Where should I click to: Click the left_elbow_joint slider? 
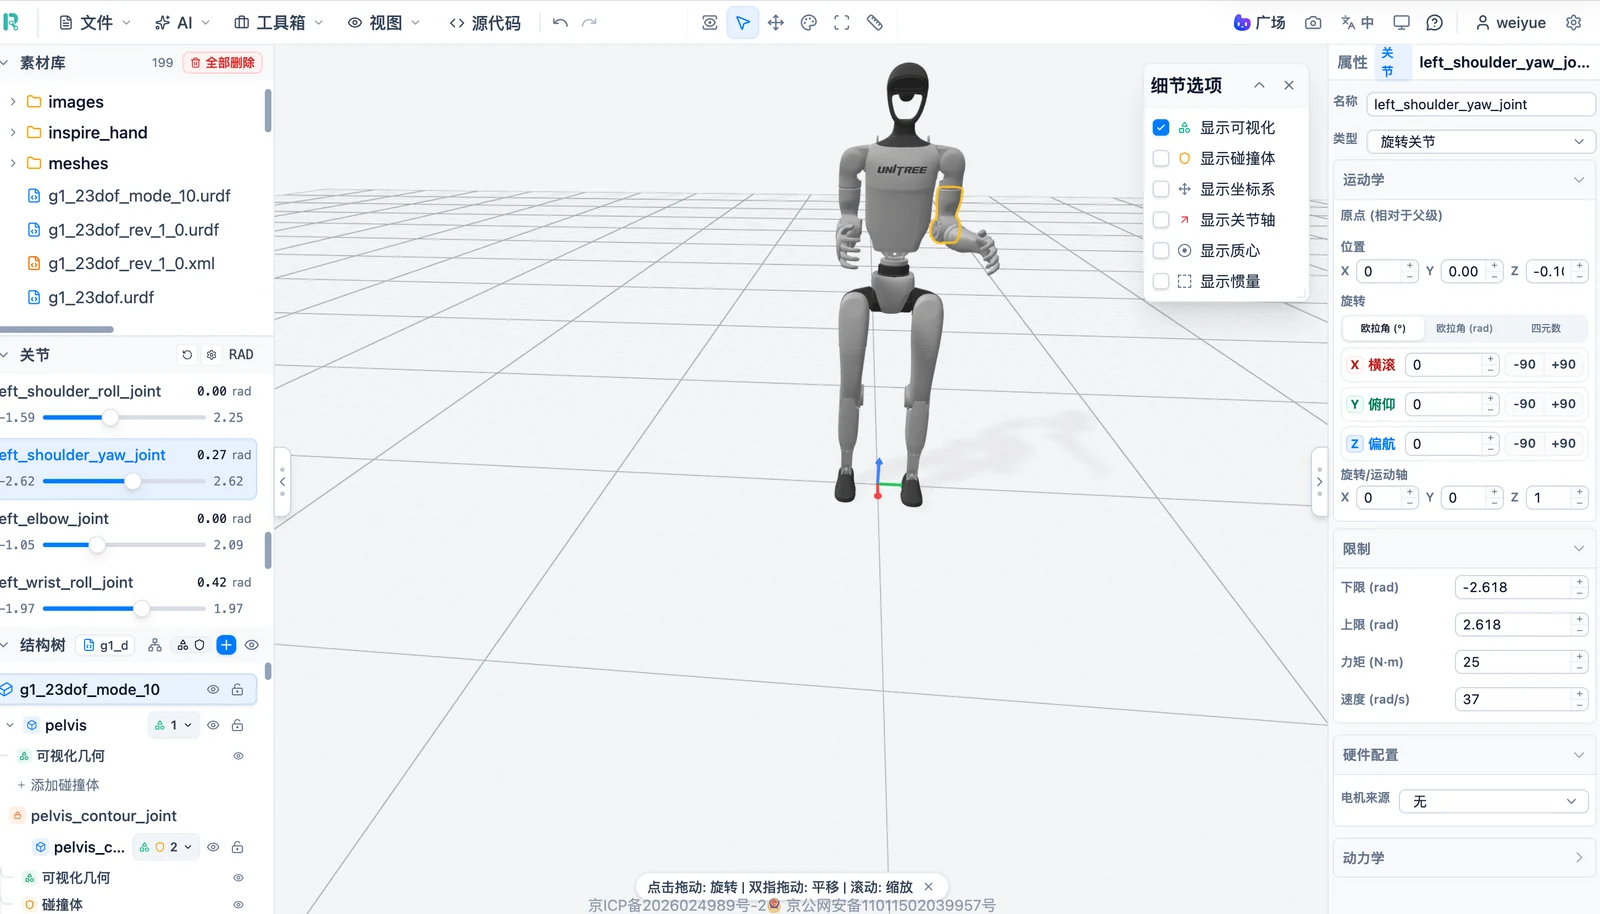point(124,545)
